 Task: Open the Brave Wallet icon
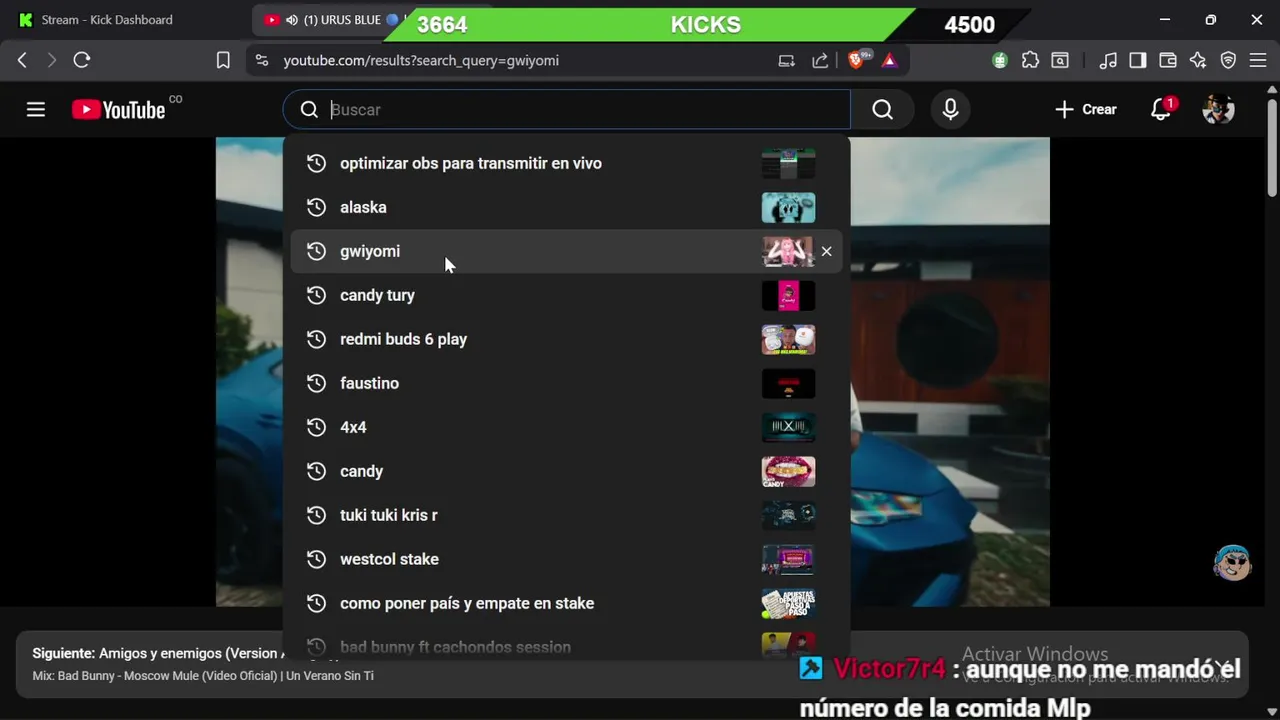tap(1168, 60)
